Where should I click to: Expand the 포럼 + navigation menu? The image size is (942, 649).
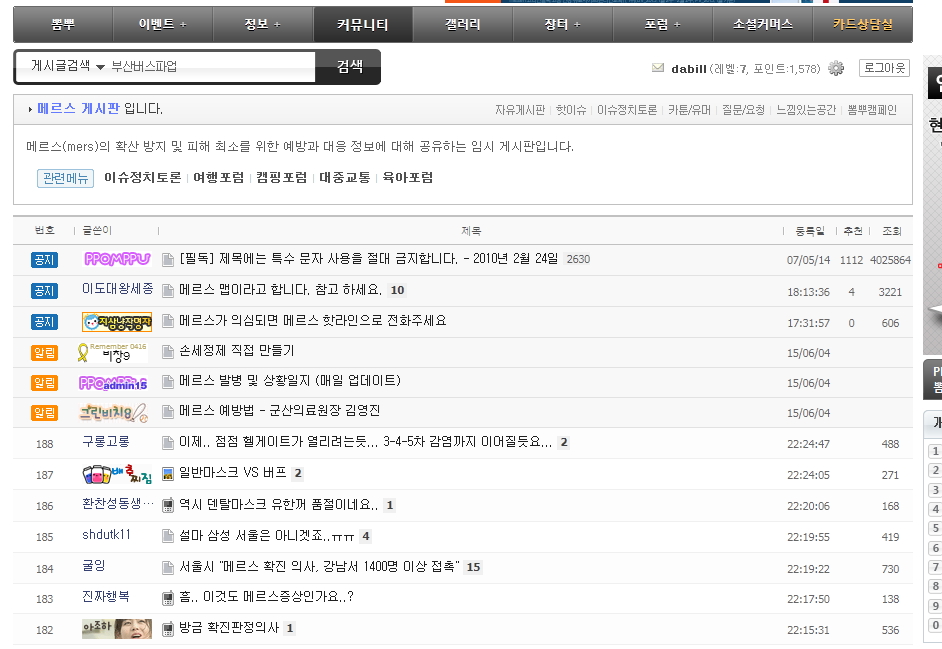tap(662, 24)
